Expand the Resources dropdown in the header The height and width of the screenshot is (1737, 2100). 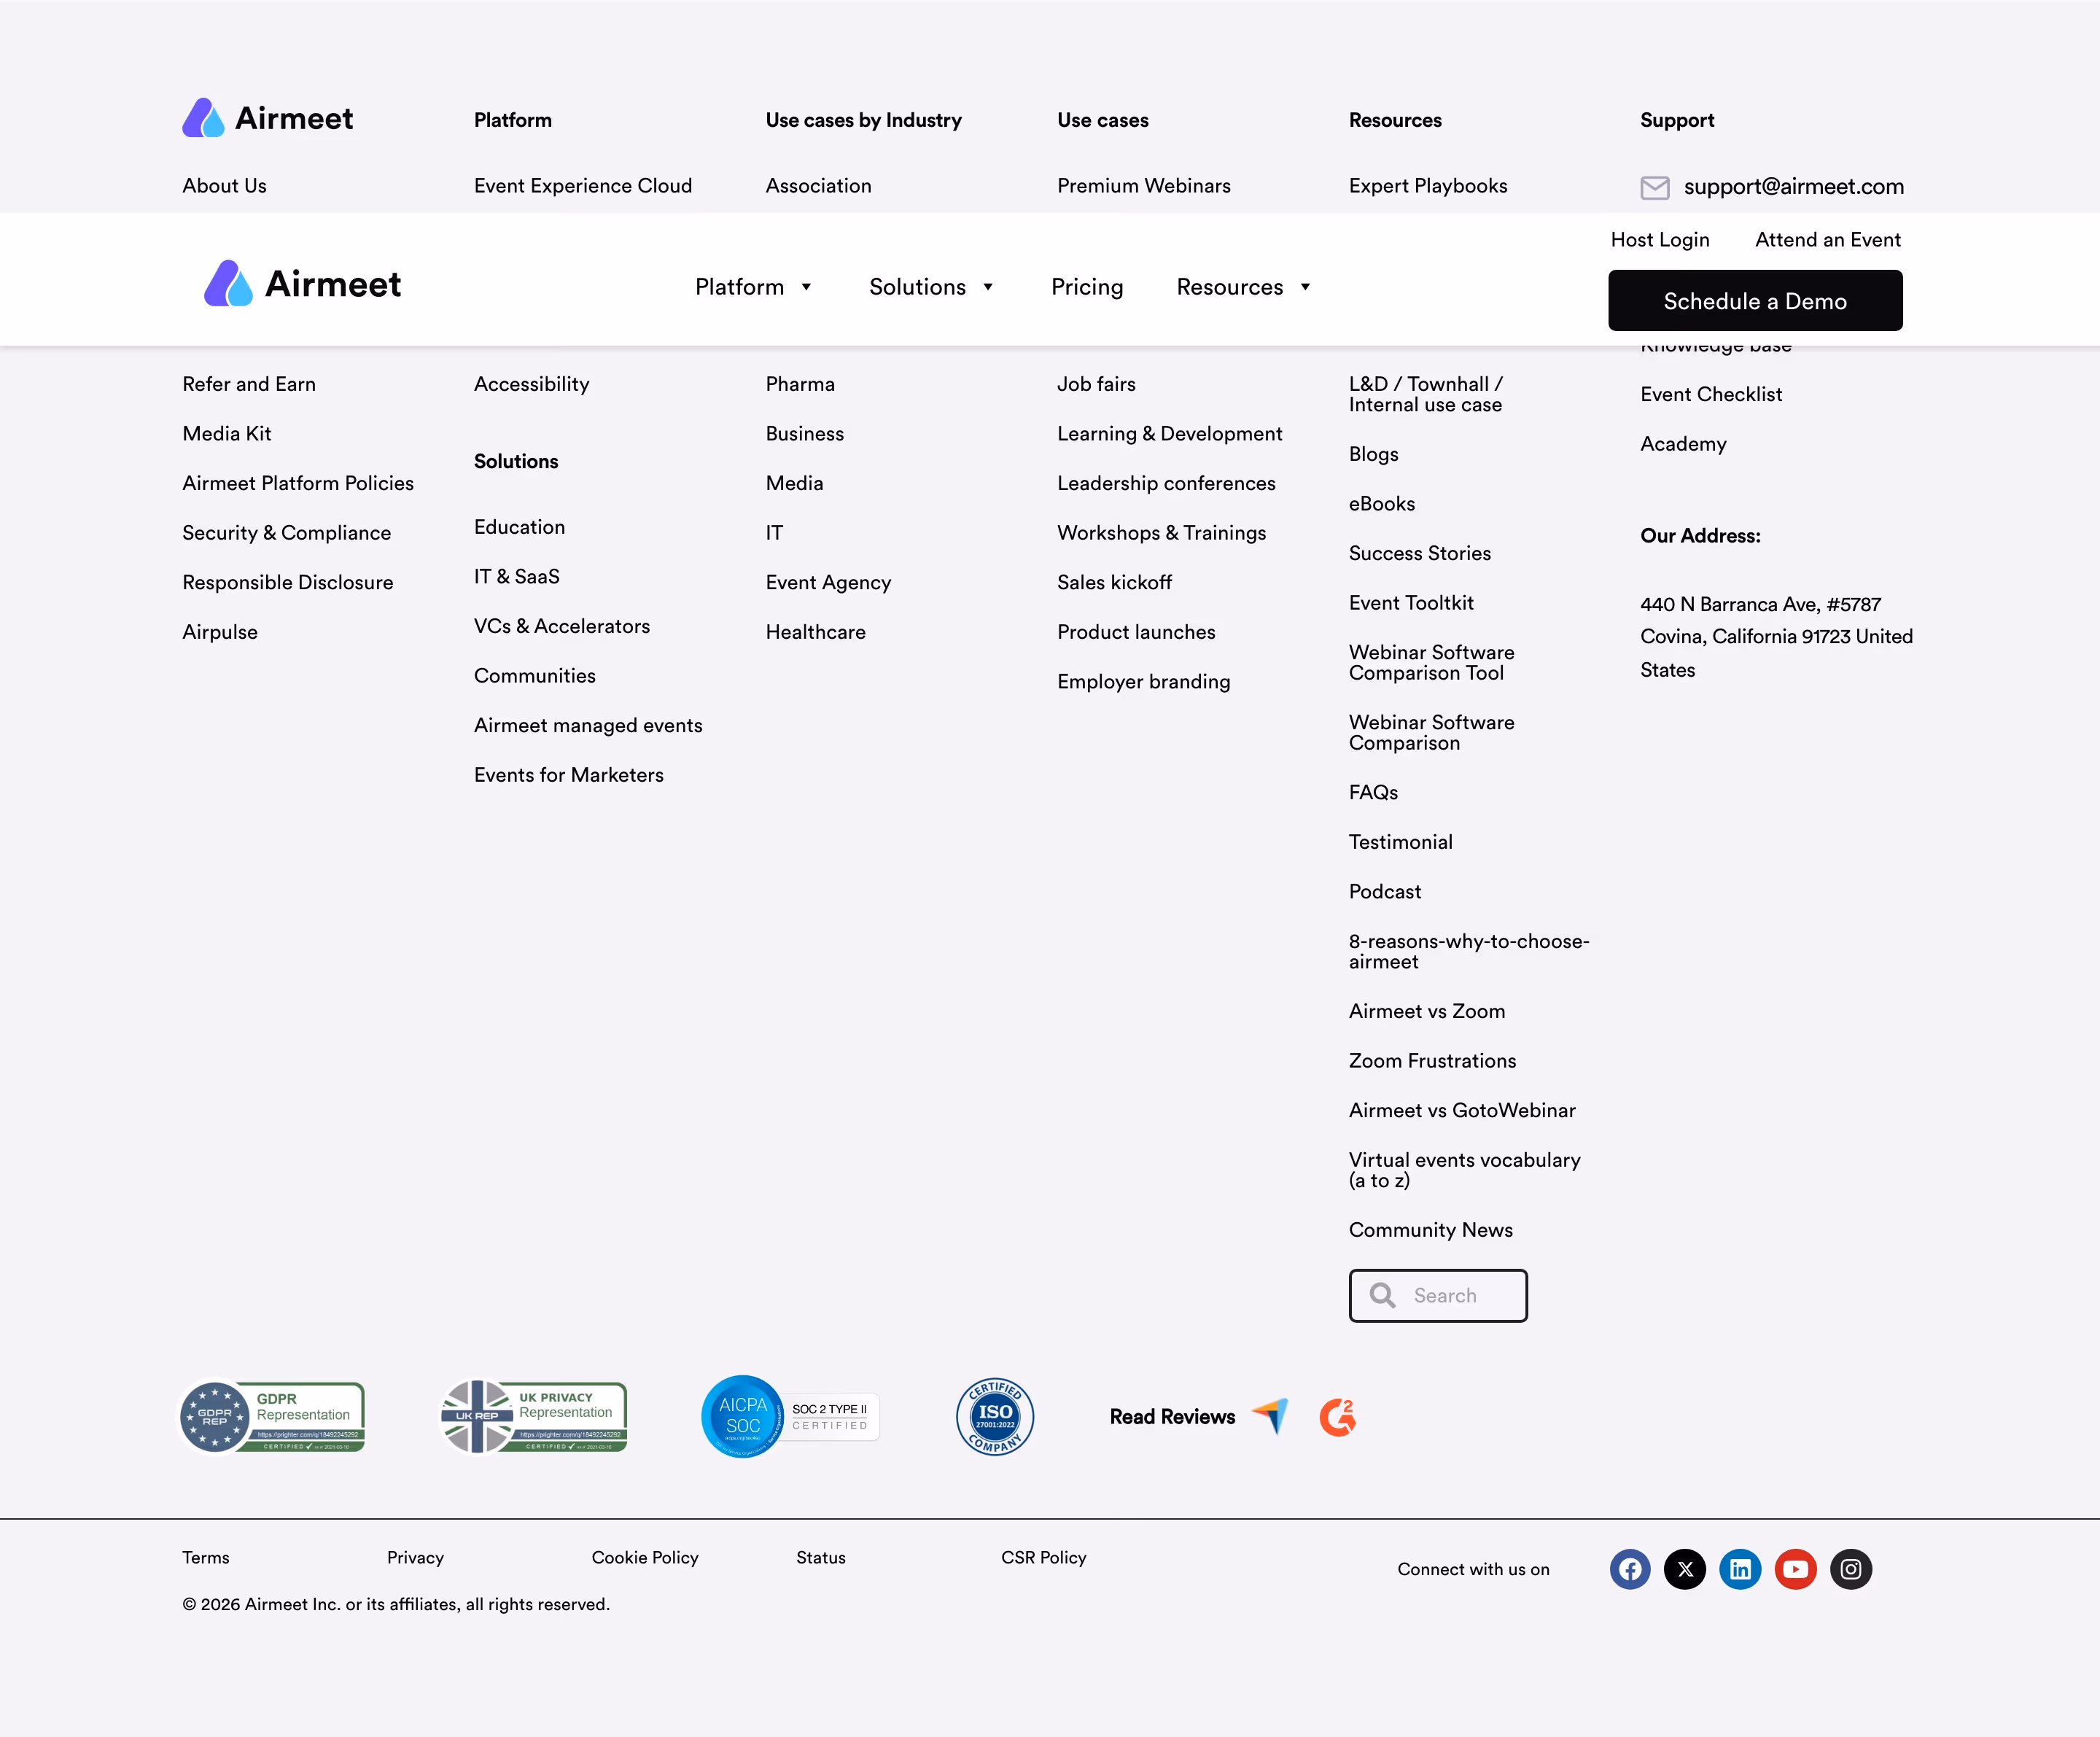click(x=1243, y=287)
